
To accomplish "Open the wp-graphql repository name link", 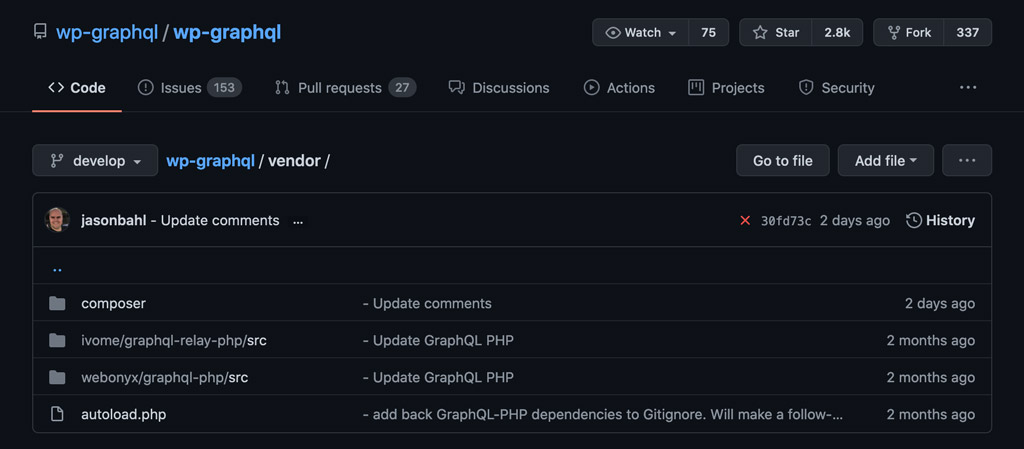I will (x=227, y=32).
